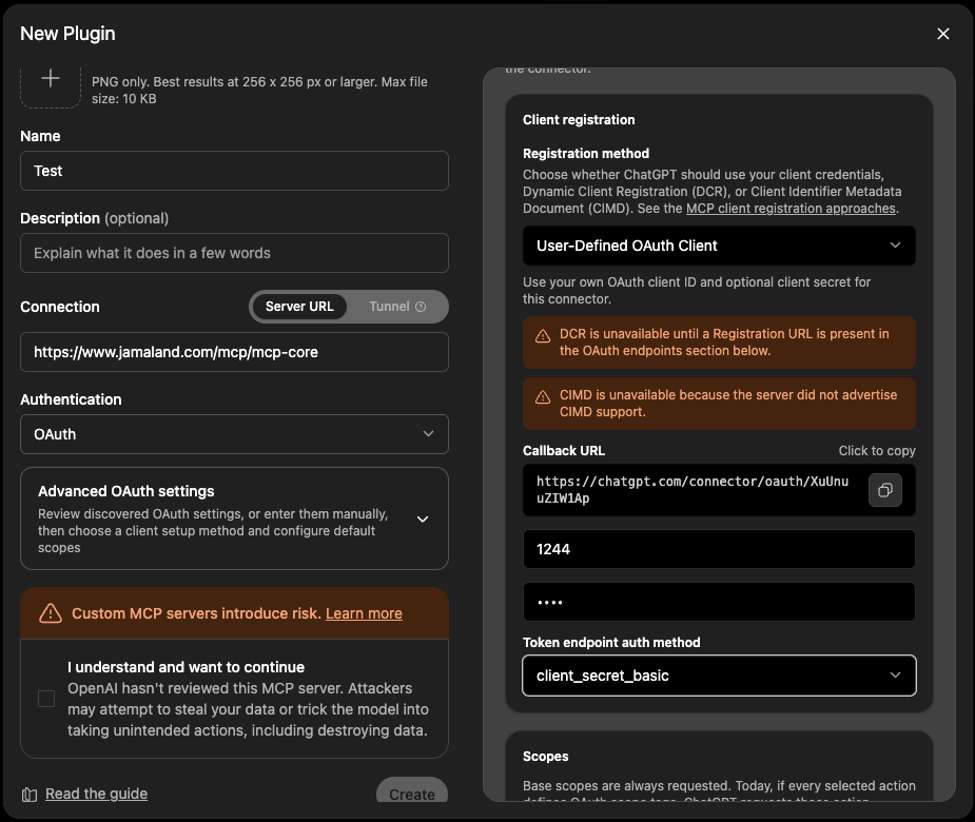Screen dimensions: 975x822
Task: Click the client ID field showing 1244
Action: point(719,549)
